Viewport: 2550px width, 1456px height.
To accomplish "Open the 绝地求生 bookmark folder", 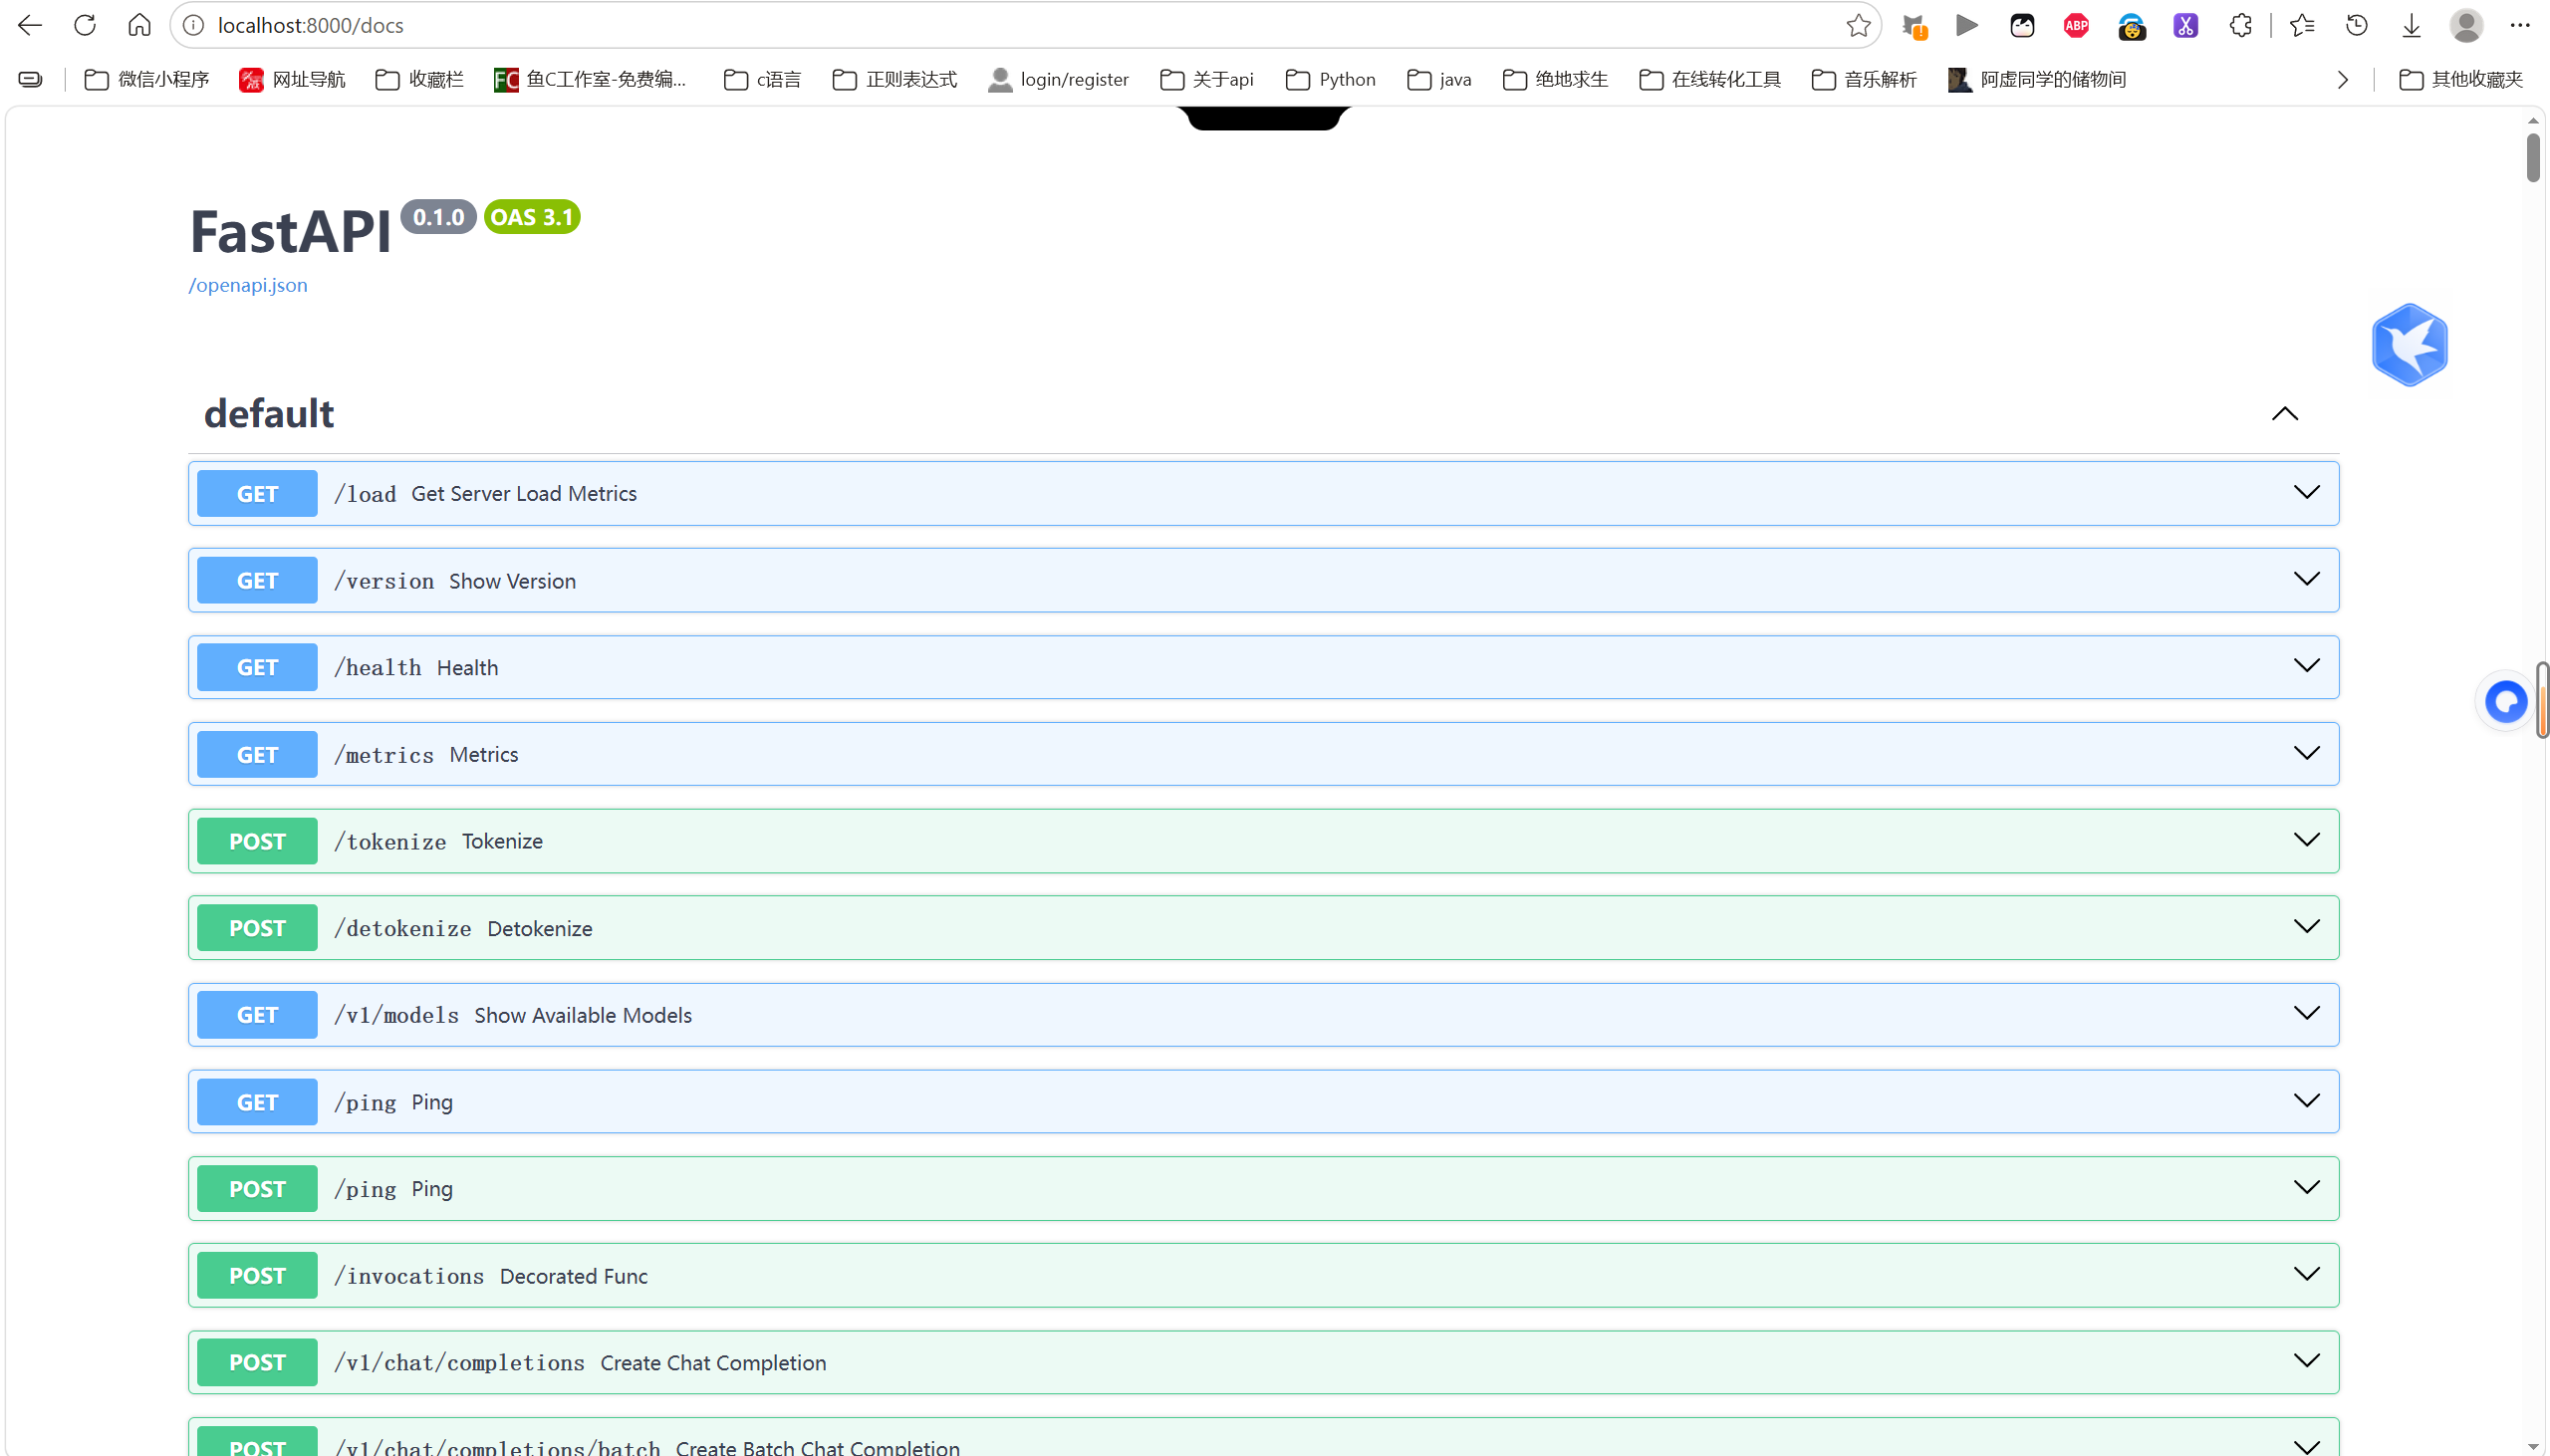I will pos(1555,79).
